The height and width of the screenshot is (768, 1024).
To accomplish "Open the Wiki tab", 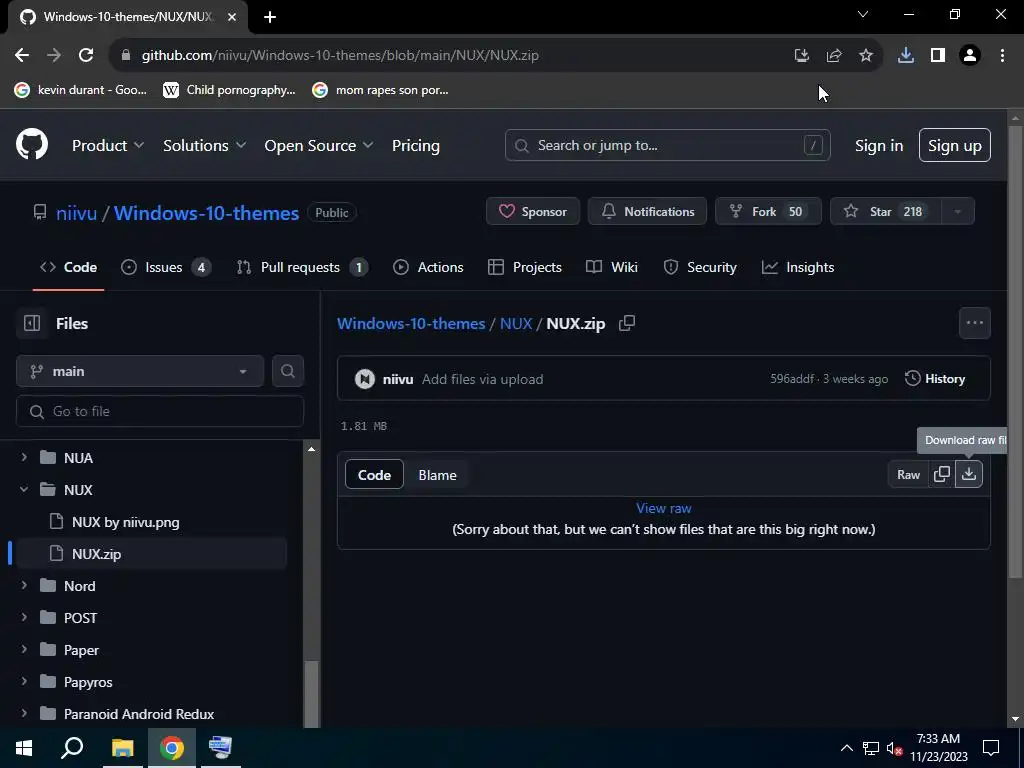I will [x=612, y=267].
